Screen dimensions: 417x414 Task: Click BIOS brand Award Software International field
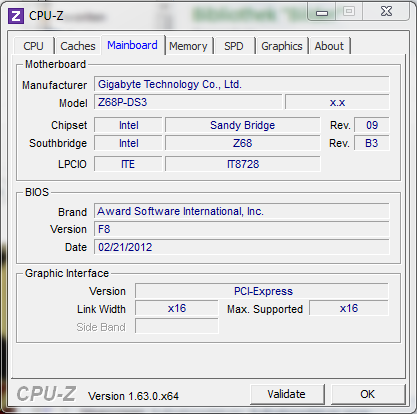pos(242,211)
